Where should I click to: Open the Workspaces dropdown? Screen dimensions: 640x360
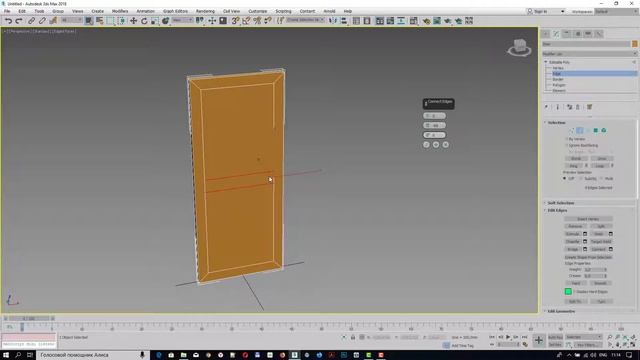point(616,11)
